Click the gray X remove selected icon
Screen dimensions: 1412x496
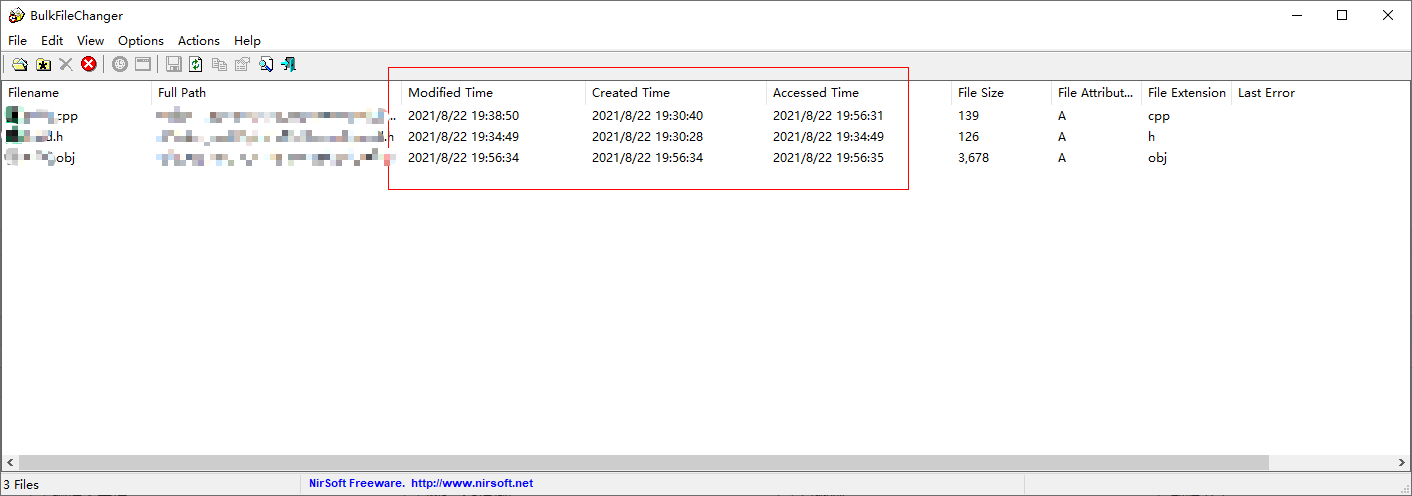66,65
